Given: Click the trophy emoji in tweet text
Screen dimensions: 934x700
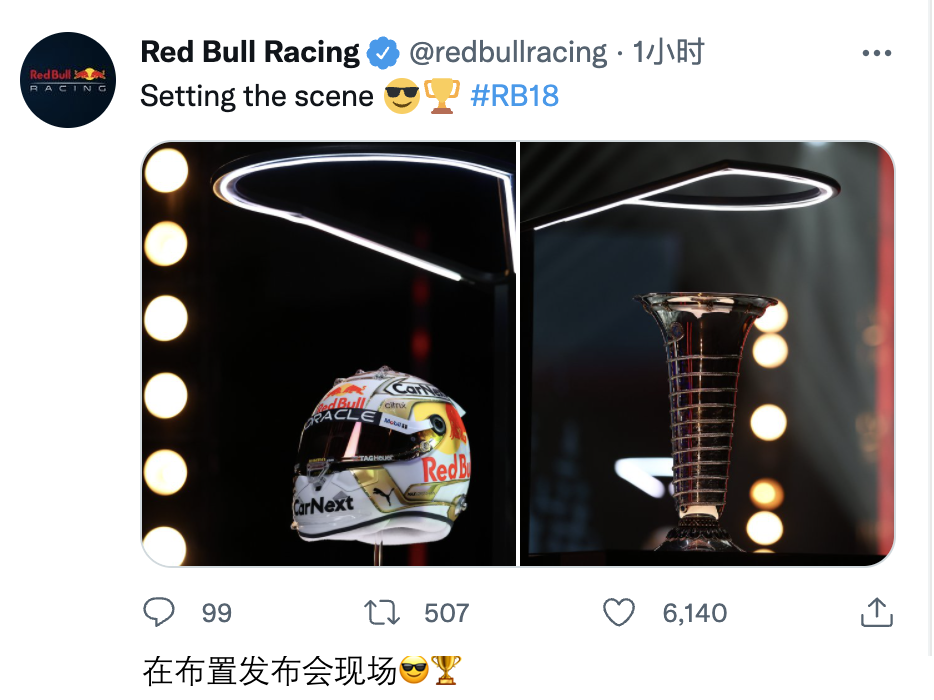Looking at the screenshot, I should (441, 96).
